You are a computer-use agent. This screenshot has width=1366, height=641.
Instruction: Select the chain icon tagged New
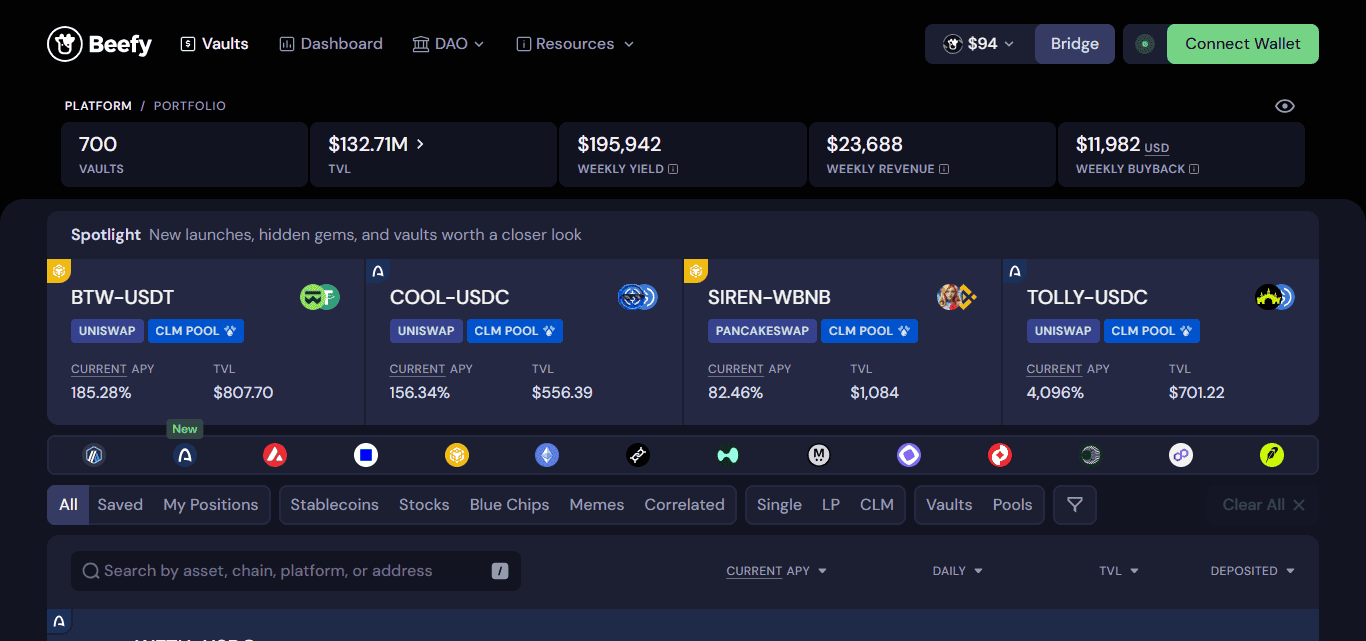(185, 455)
